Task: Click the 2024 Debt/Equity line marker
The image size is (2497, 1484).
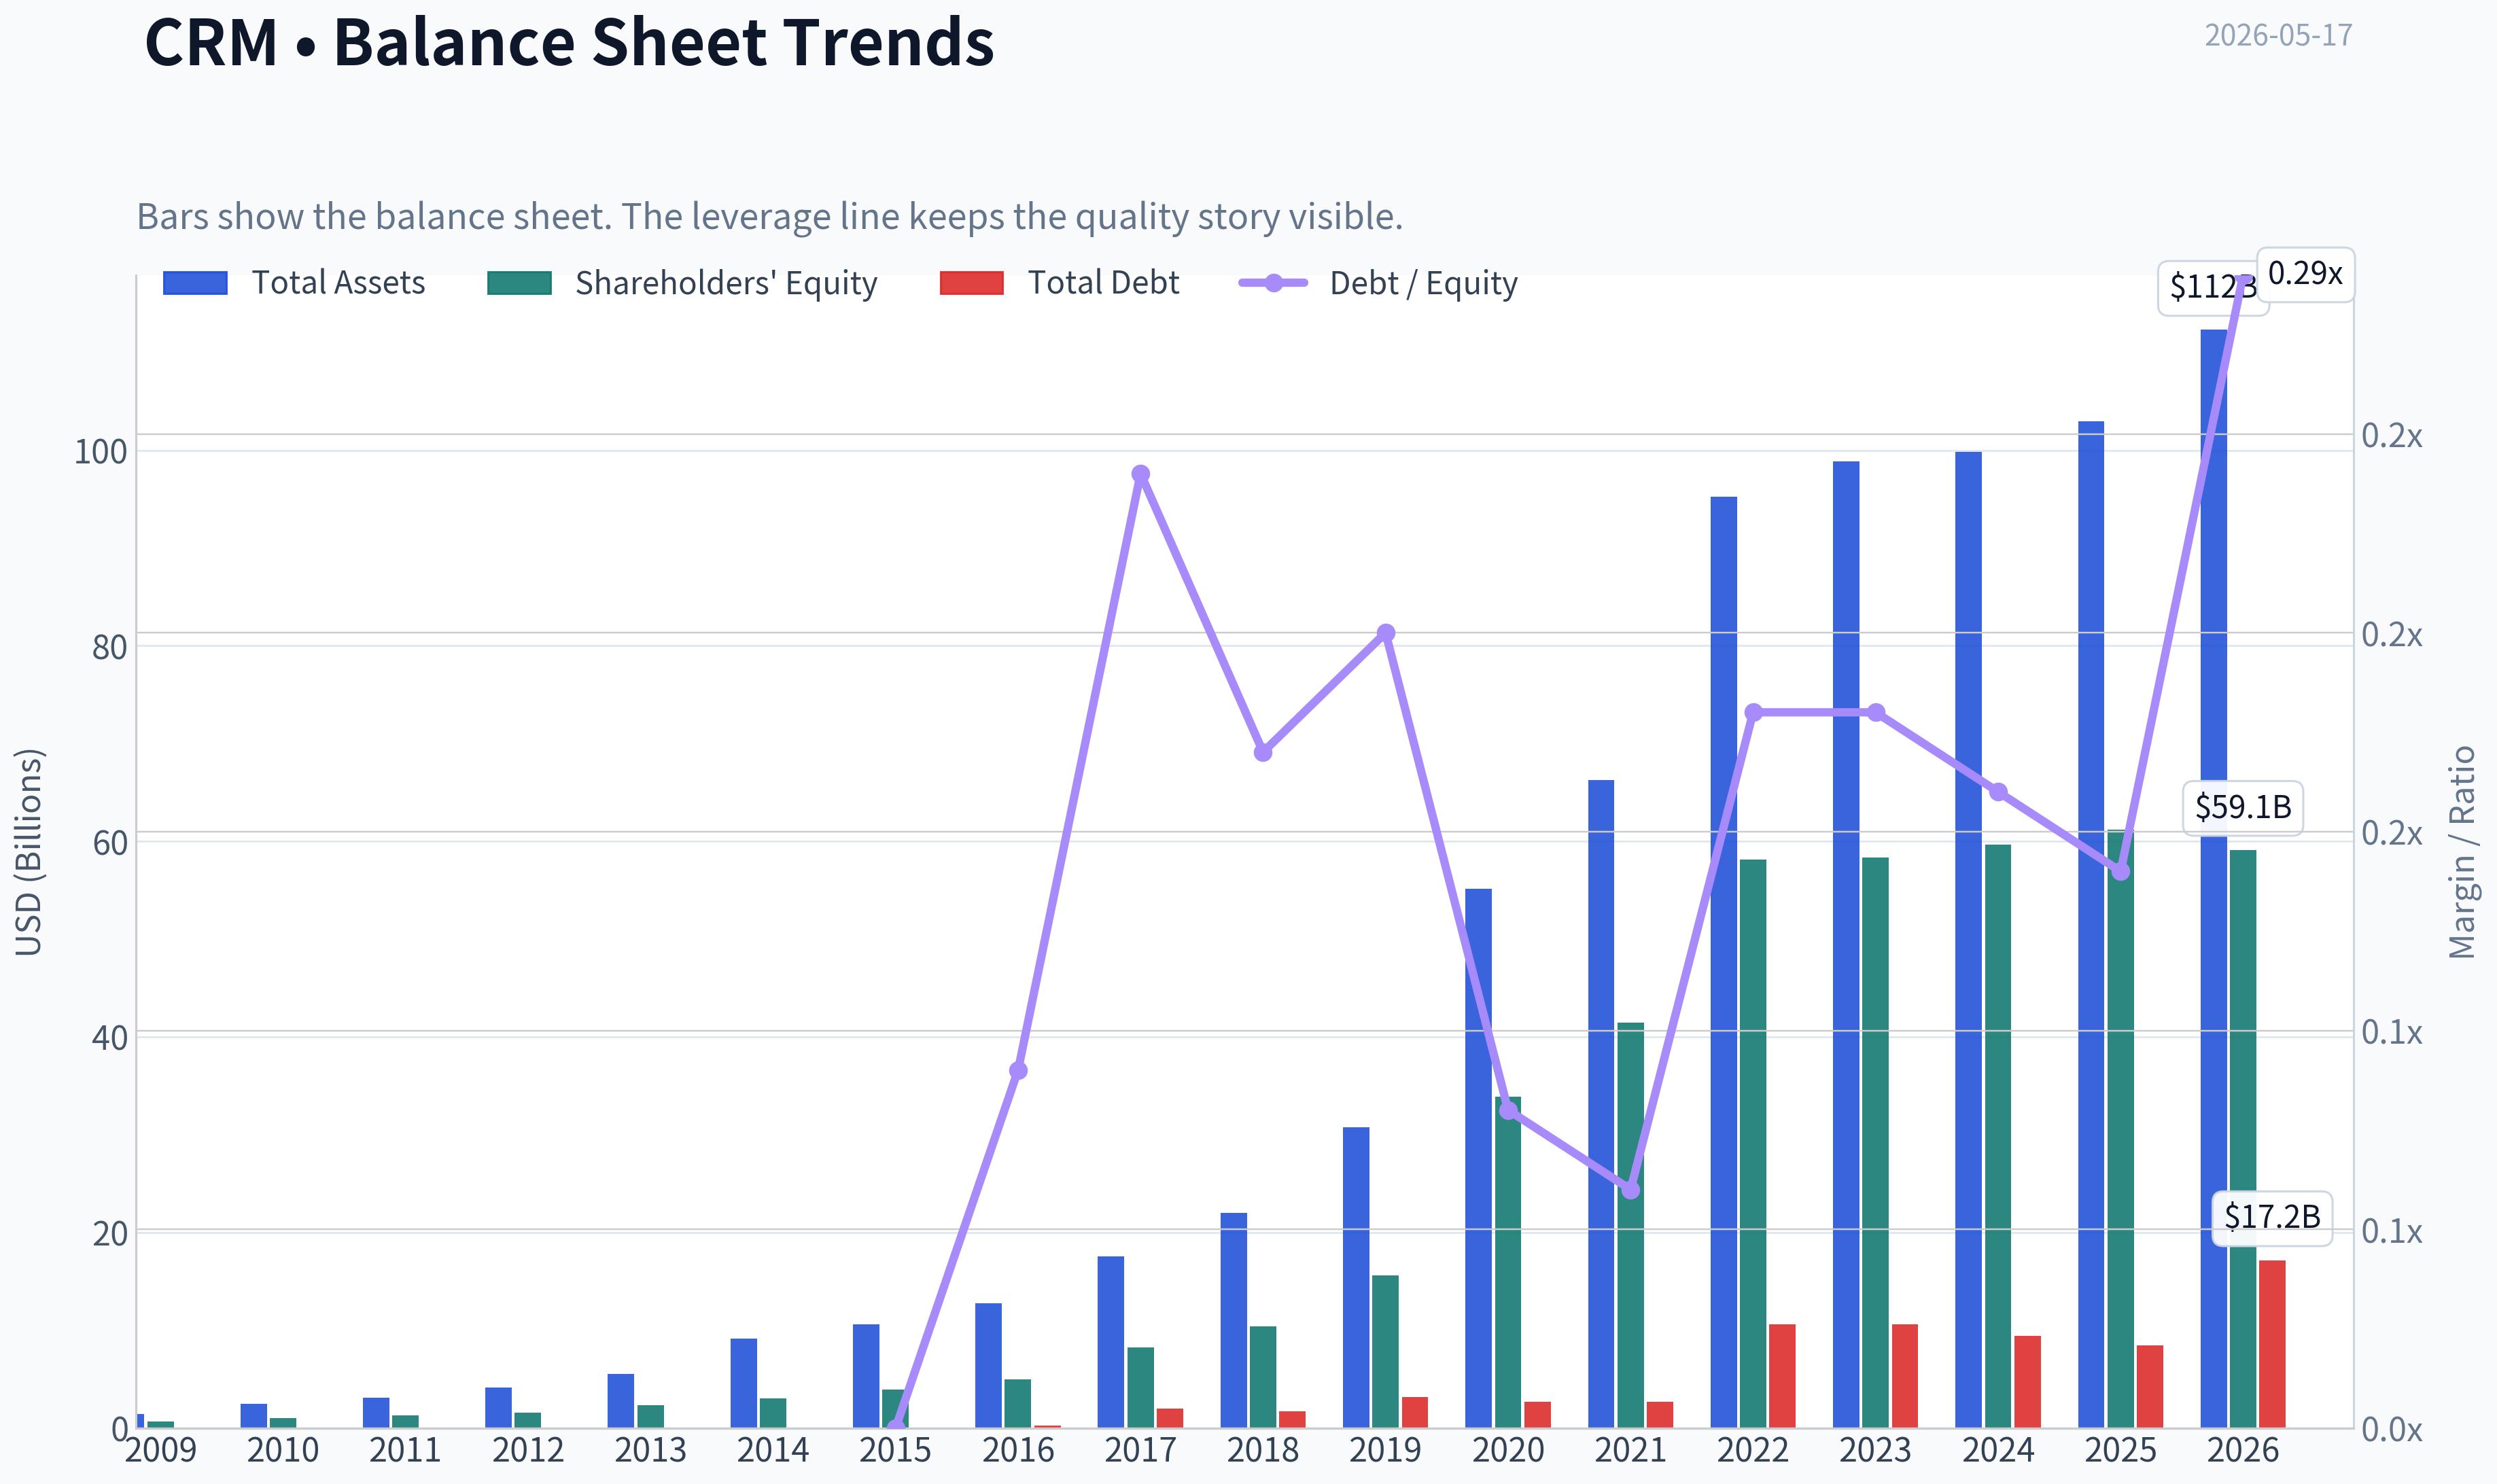Action: [1998, 792]
